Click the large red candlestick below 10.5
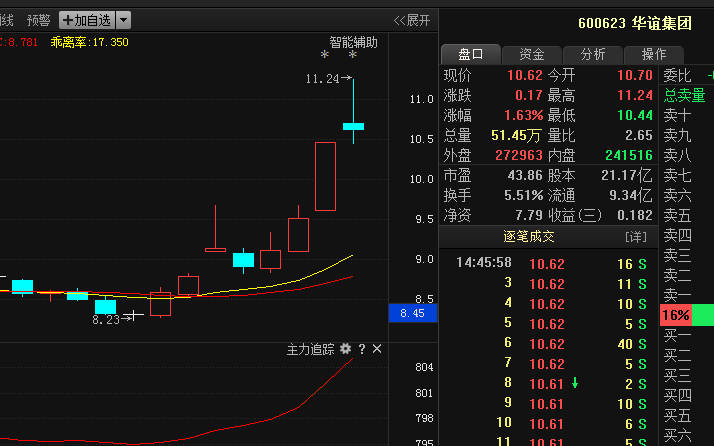The image size is (714, 446). (x=326, y=176)
